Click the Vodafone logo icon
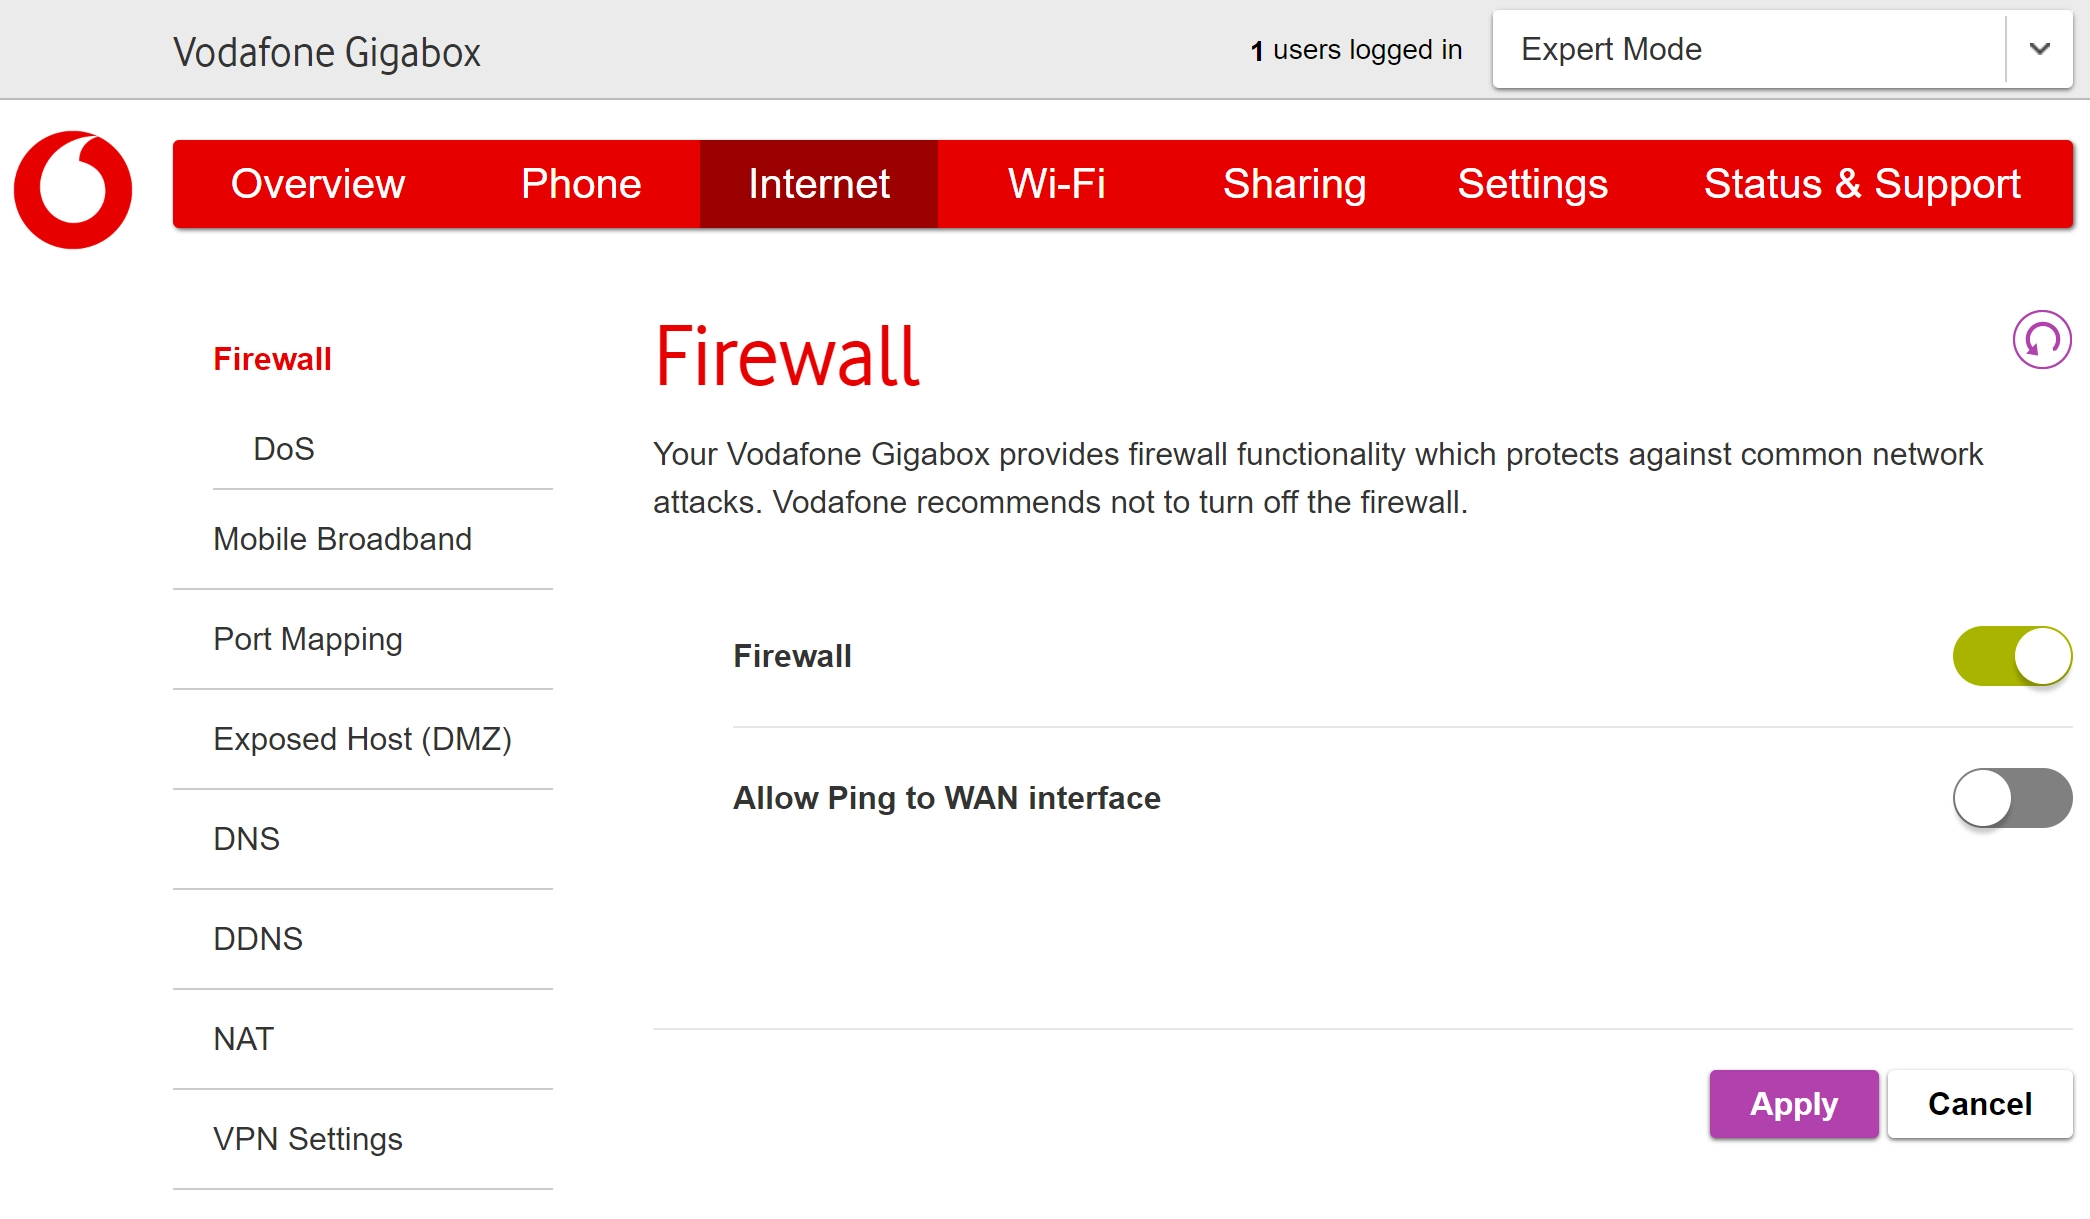 coord(73,190)
